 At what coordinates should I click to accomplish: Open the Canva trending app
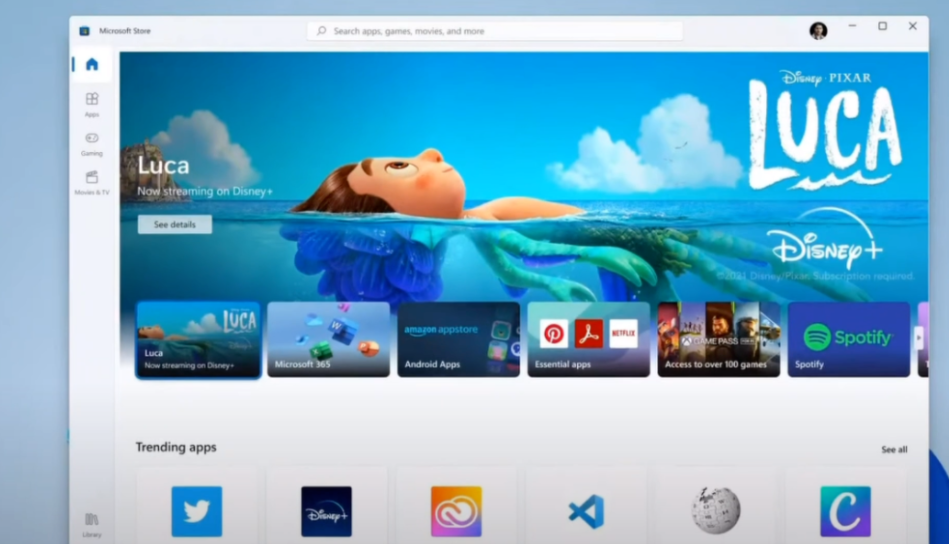[846, 511]
